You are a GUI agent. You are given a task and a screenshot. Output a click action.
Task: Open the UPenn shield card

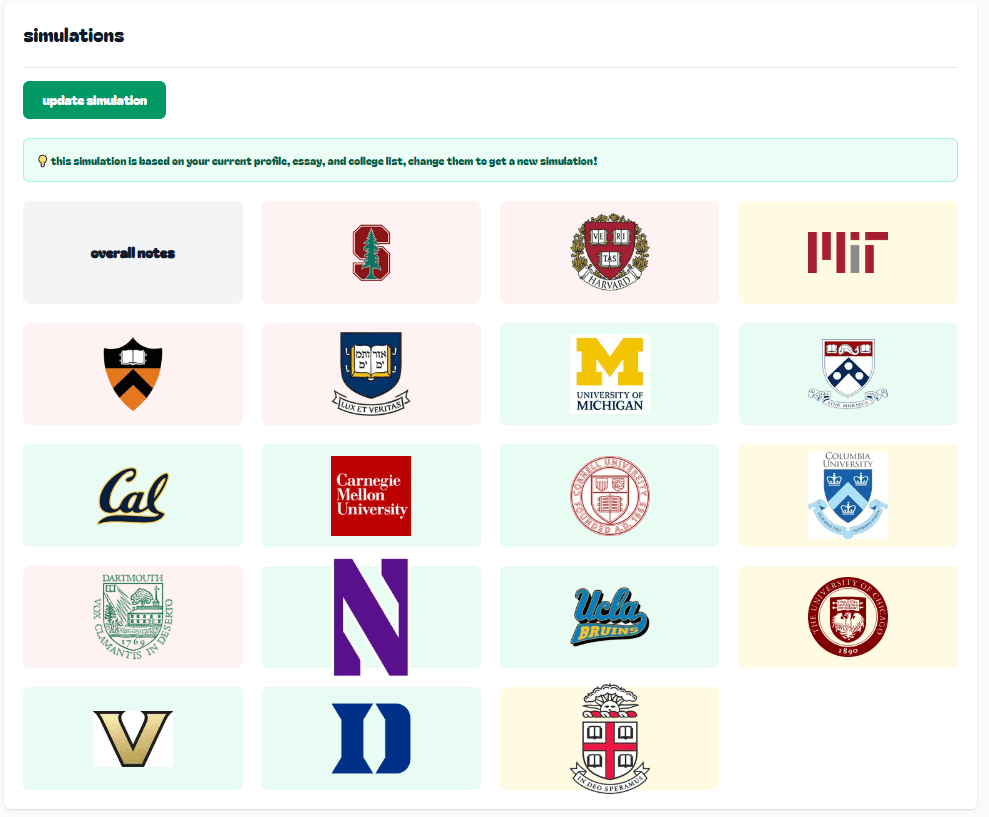tap(848, 374)
